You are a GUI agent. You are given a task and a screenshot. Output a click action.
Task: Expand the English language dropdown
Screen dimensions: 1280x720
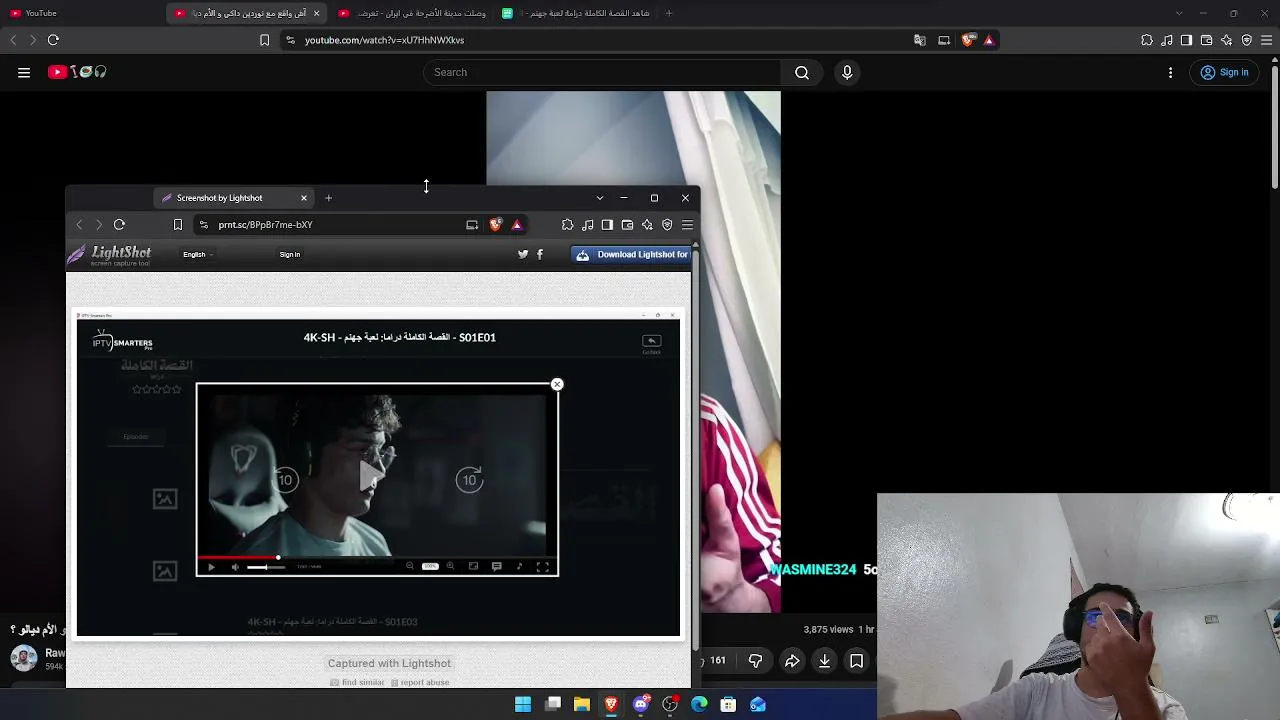(196, 254)
